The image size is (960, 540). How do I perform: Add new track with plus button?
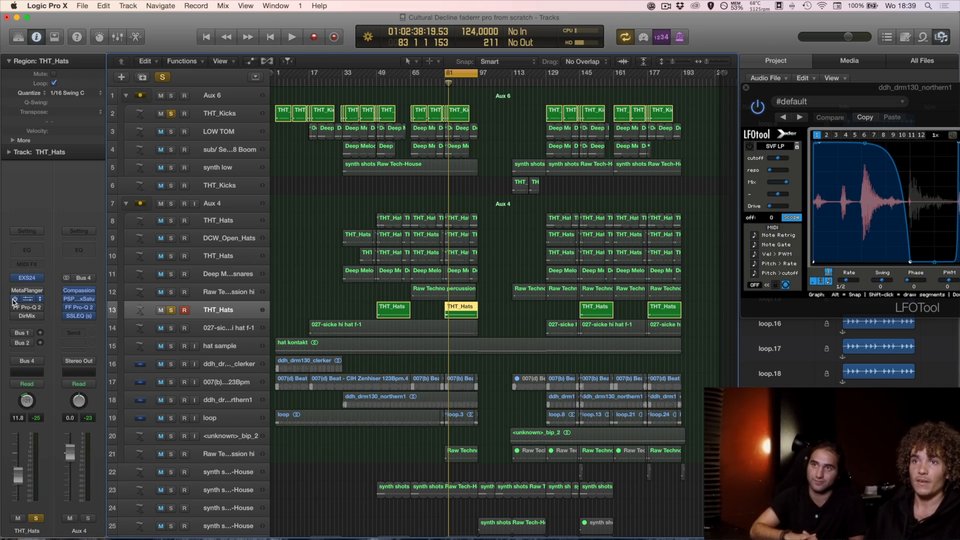(121, 77)
